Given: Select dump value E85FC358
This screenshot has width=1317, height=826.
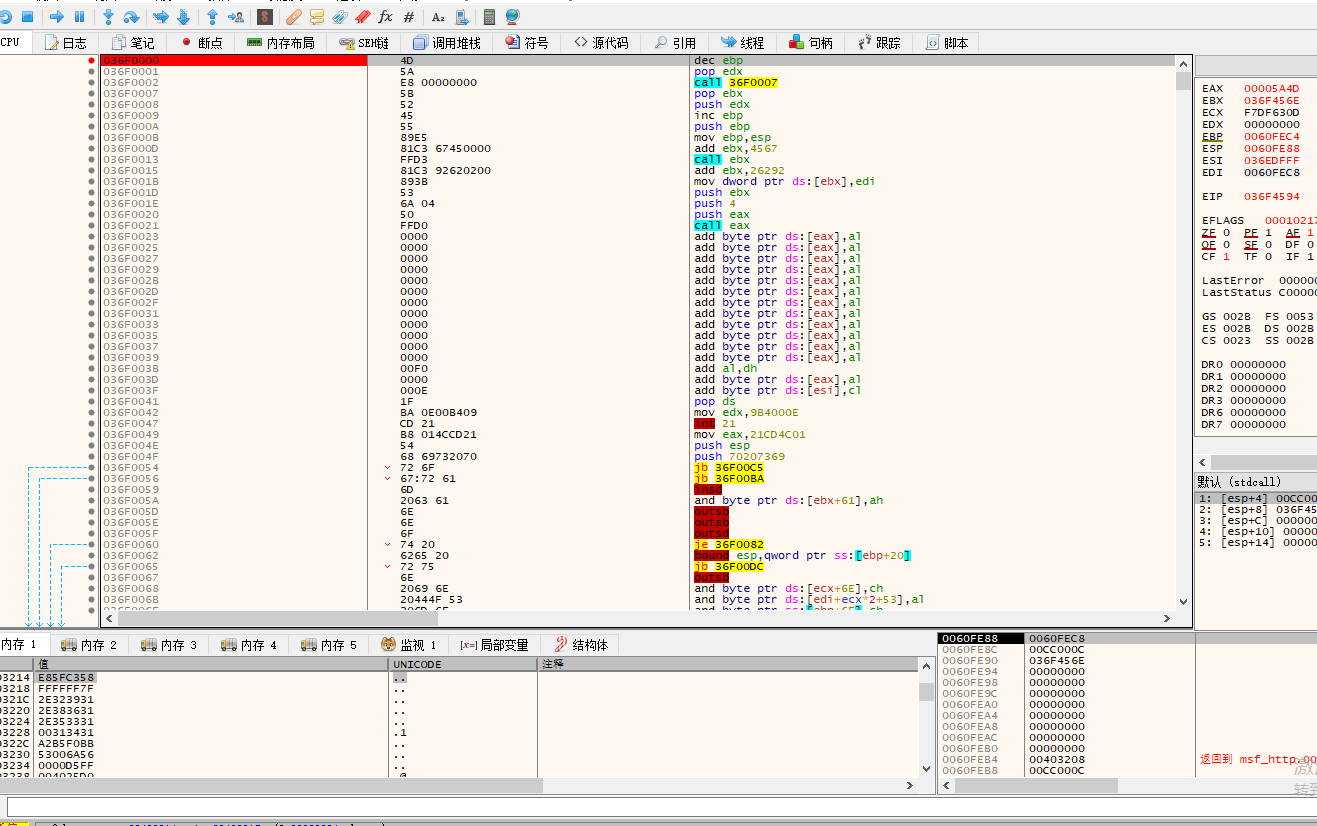Looking at the screenshot, I should coord(65,678).
